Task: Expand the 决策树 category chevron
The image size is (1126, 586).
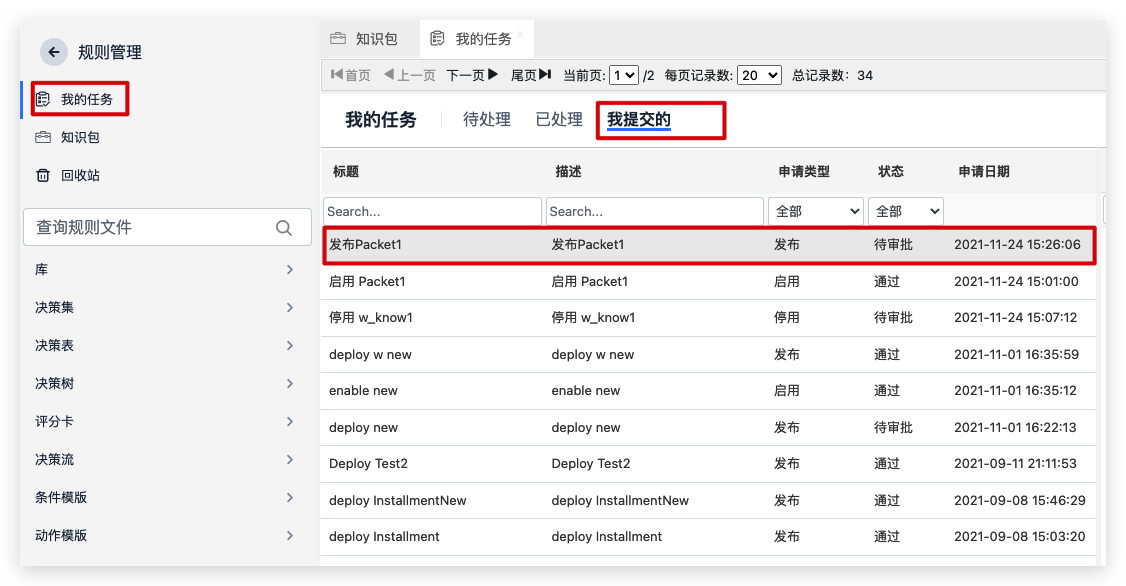Action: click(x=289, y=384)
